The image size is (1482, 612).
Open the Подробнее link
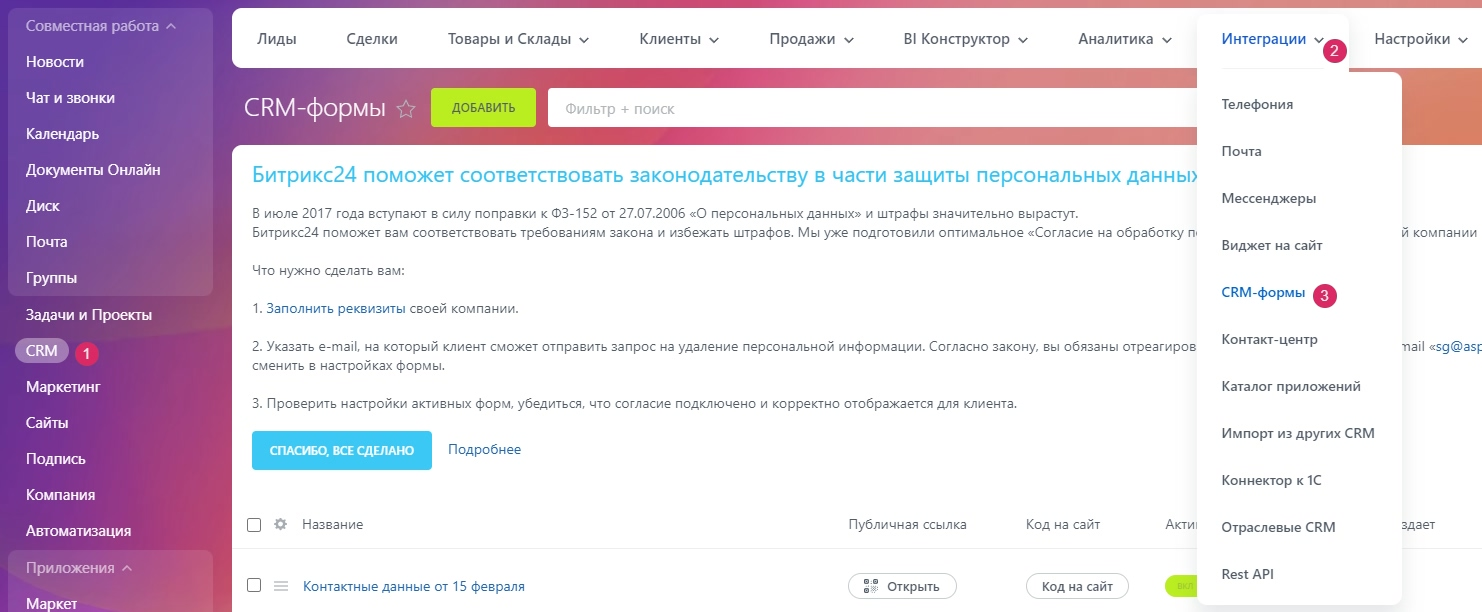click(x=485, y=450)
